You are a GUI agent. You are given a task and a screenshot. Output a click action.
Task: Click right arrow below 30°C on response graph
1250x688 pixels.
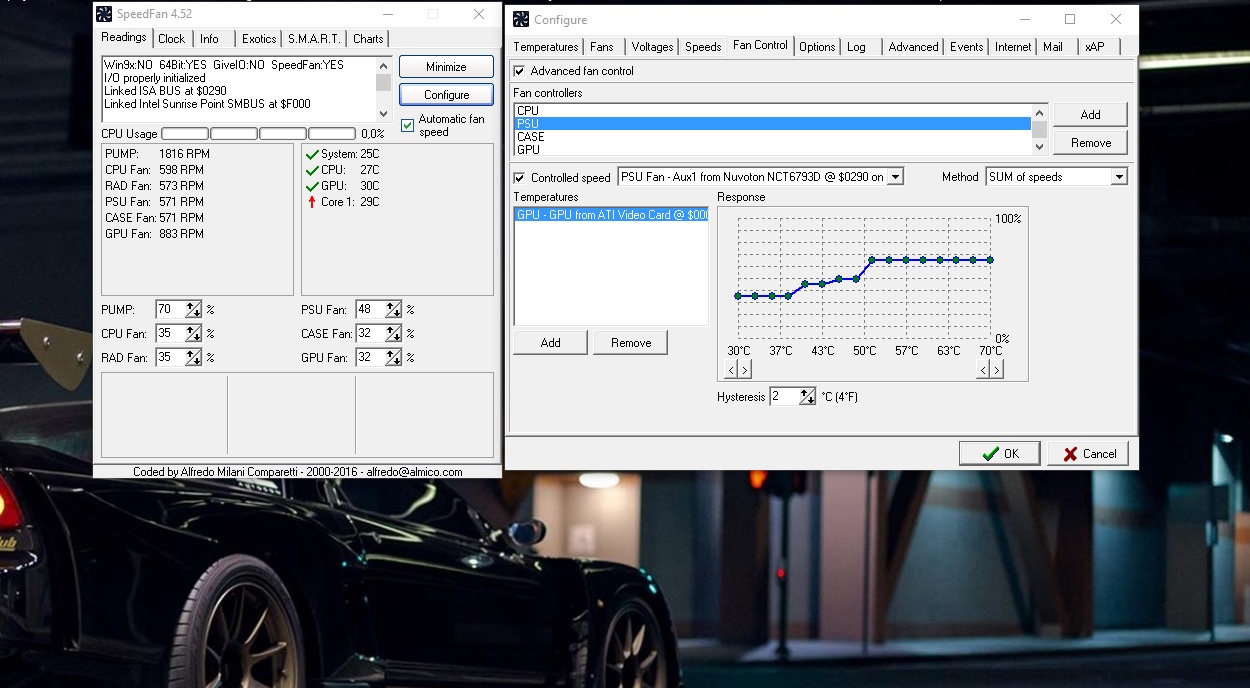(x=744, y=370)
